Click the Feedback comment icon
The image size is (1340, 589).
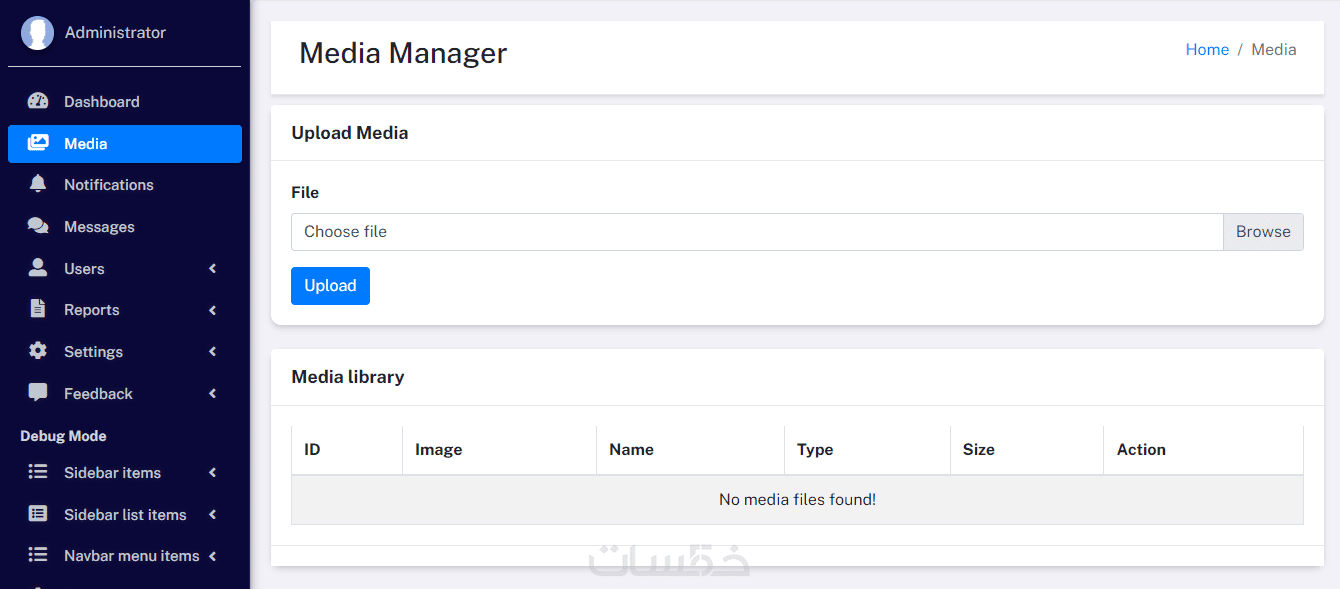38,393
